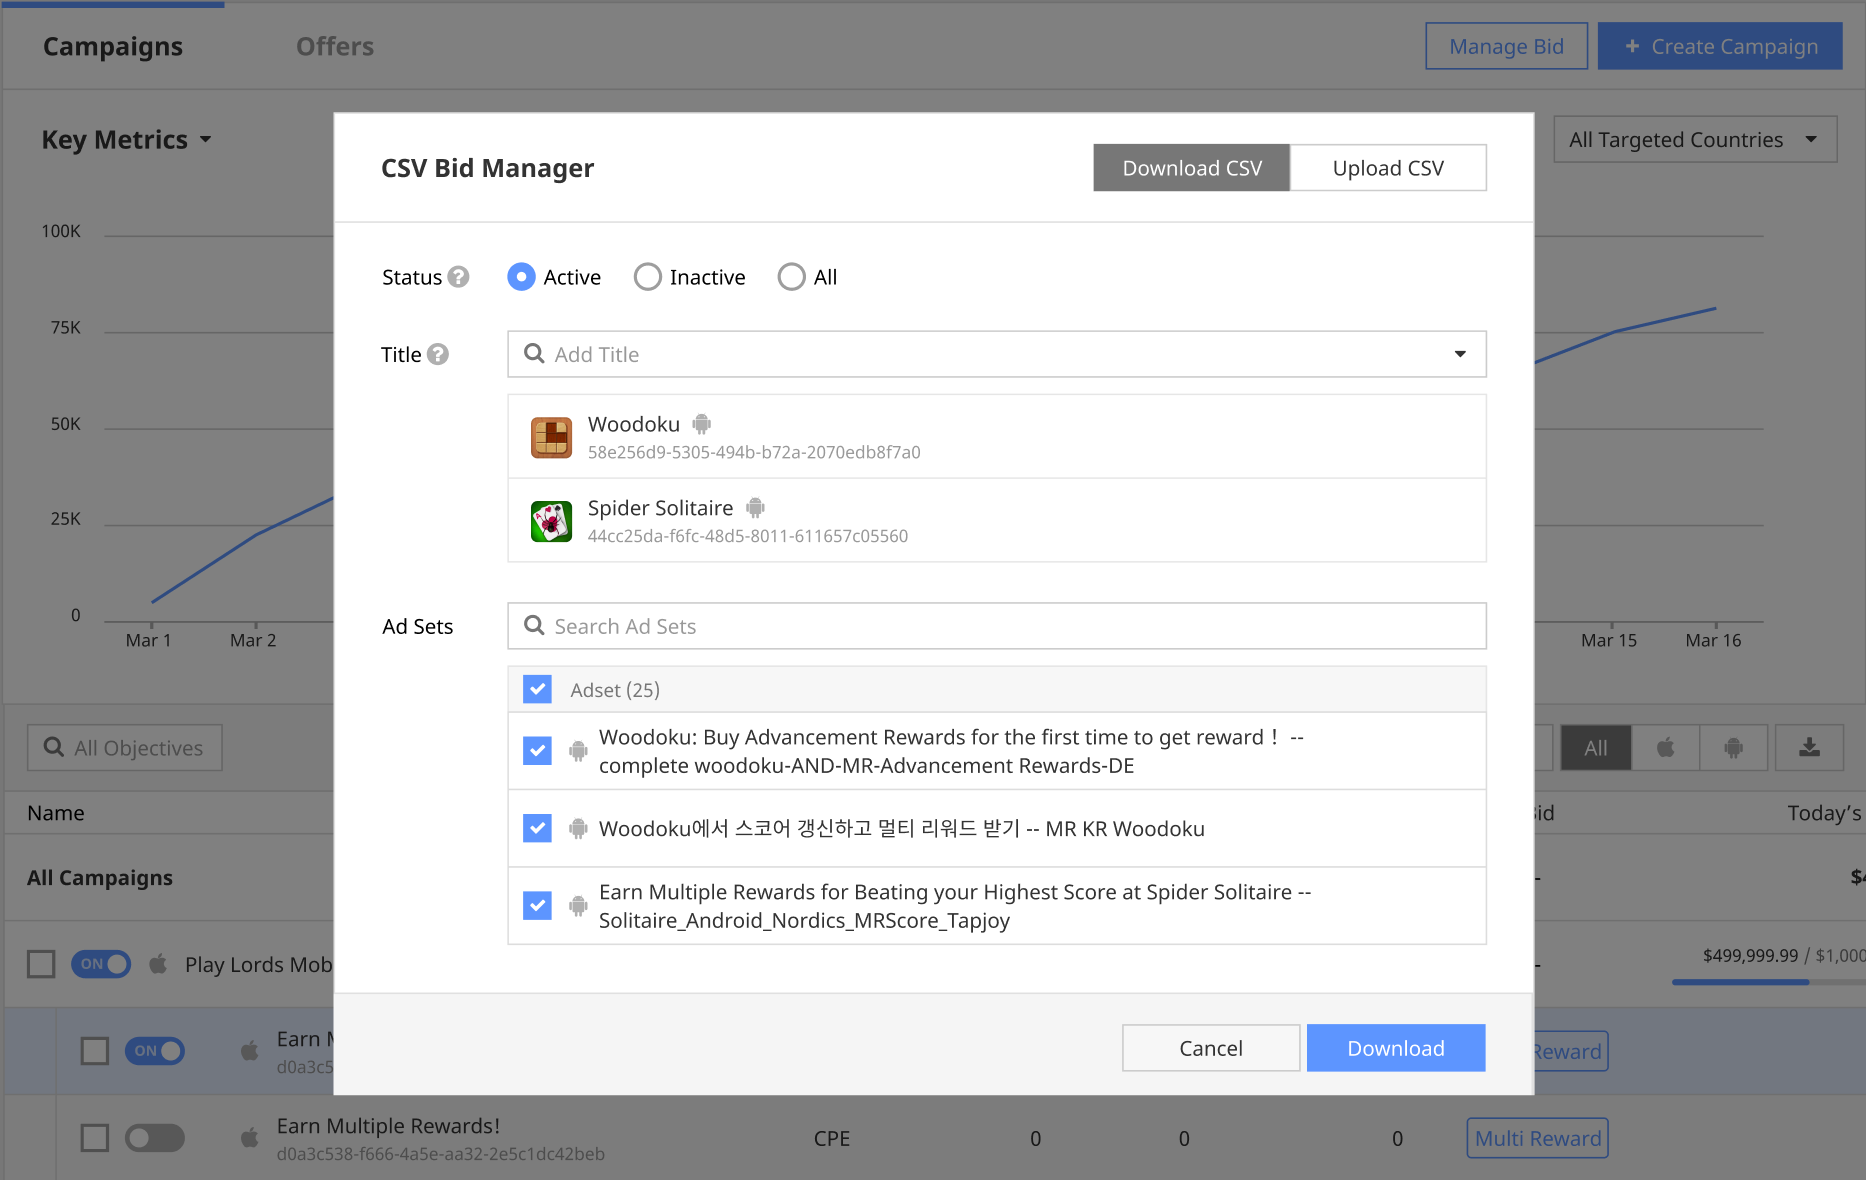This screenshot has width=1866, height=1180.
Task: Uncheck the MR KR Woodoku ad set
Action: coord(537,828)
